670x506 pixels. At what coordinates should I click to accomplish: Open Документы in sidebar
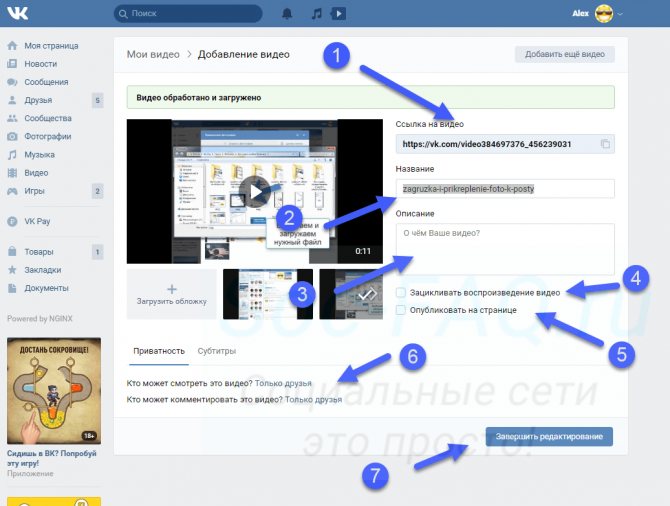pos(46,288)
